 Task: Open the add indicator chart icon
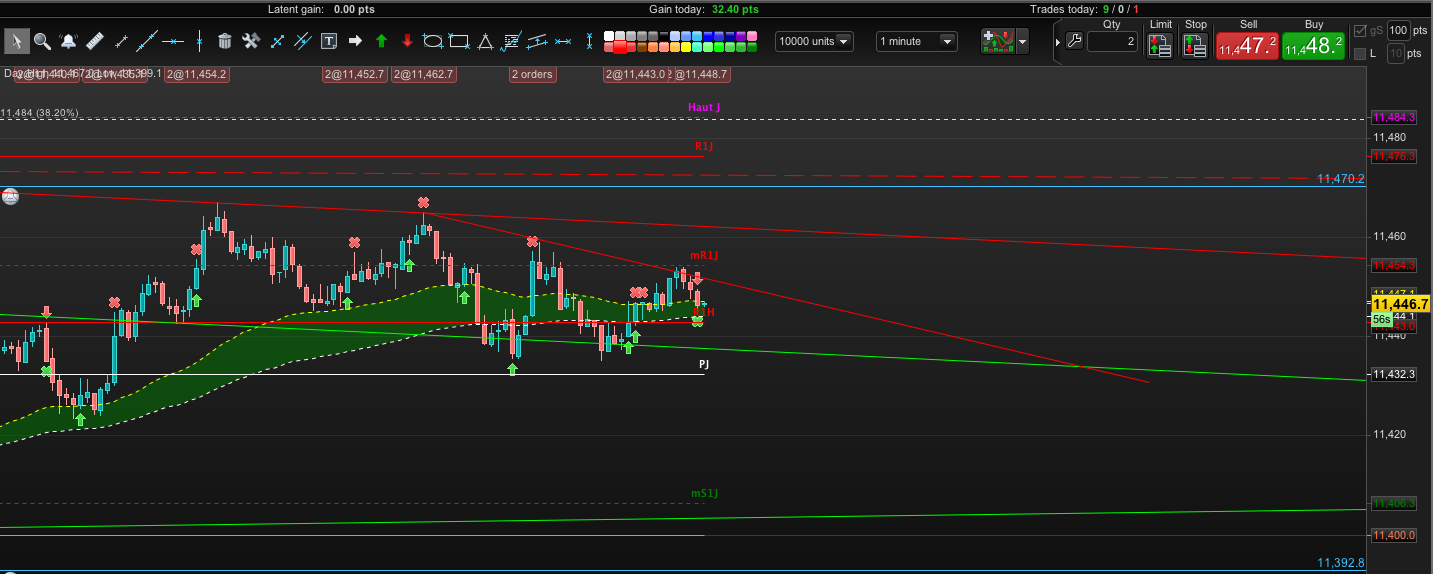[998, 41]
